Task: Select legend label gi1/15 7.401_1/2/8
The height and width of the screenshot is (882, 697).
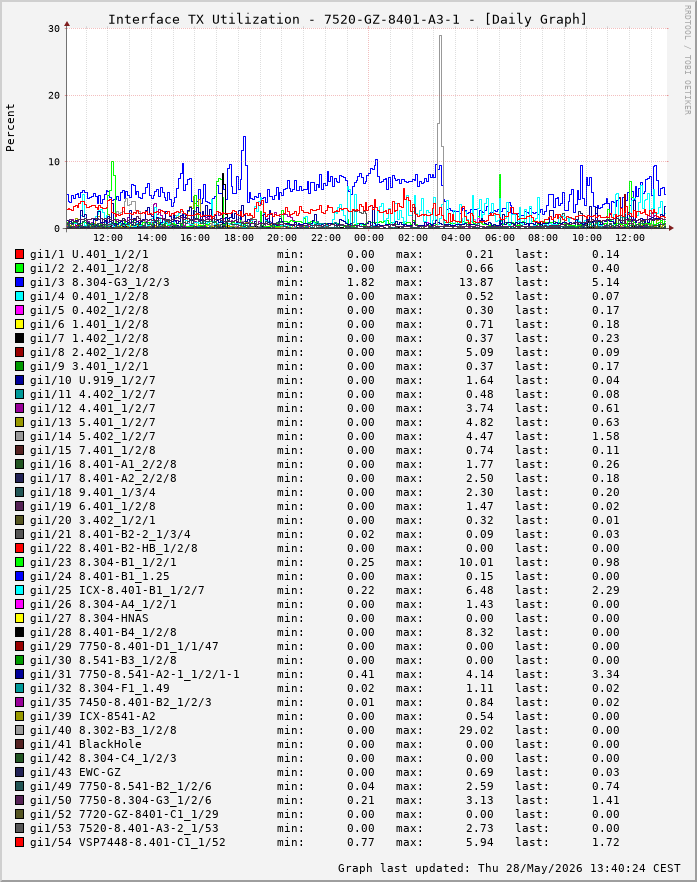Action: 93,451
